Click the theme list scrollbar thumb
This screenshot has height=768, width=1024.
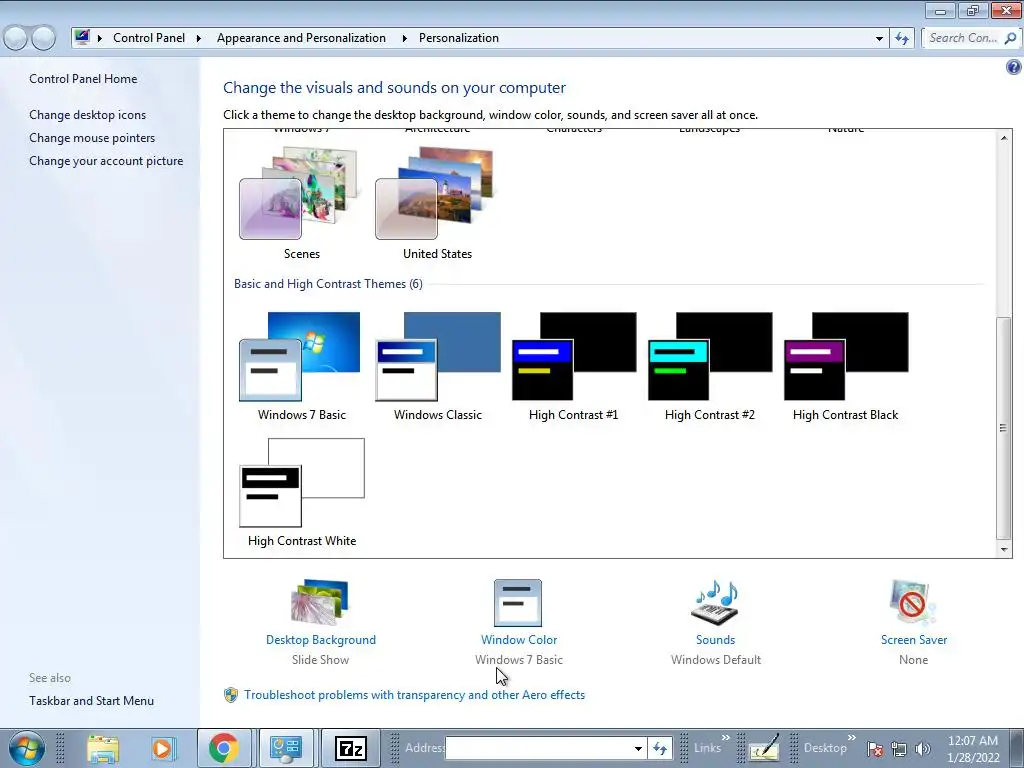click(1004, 428)
